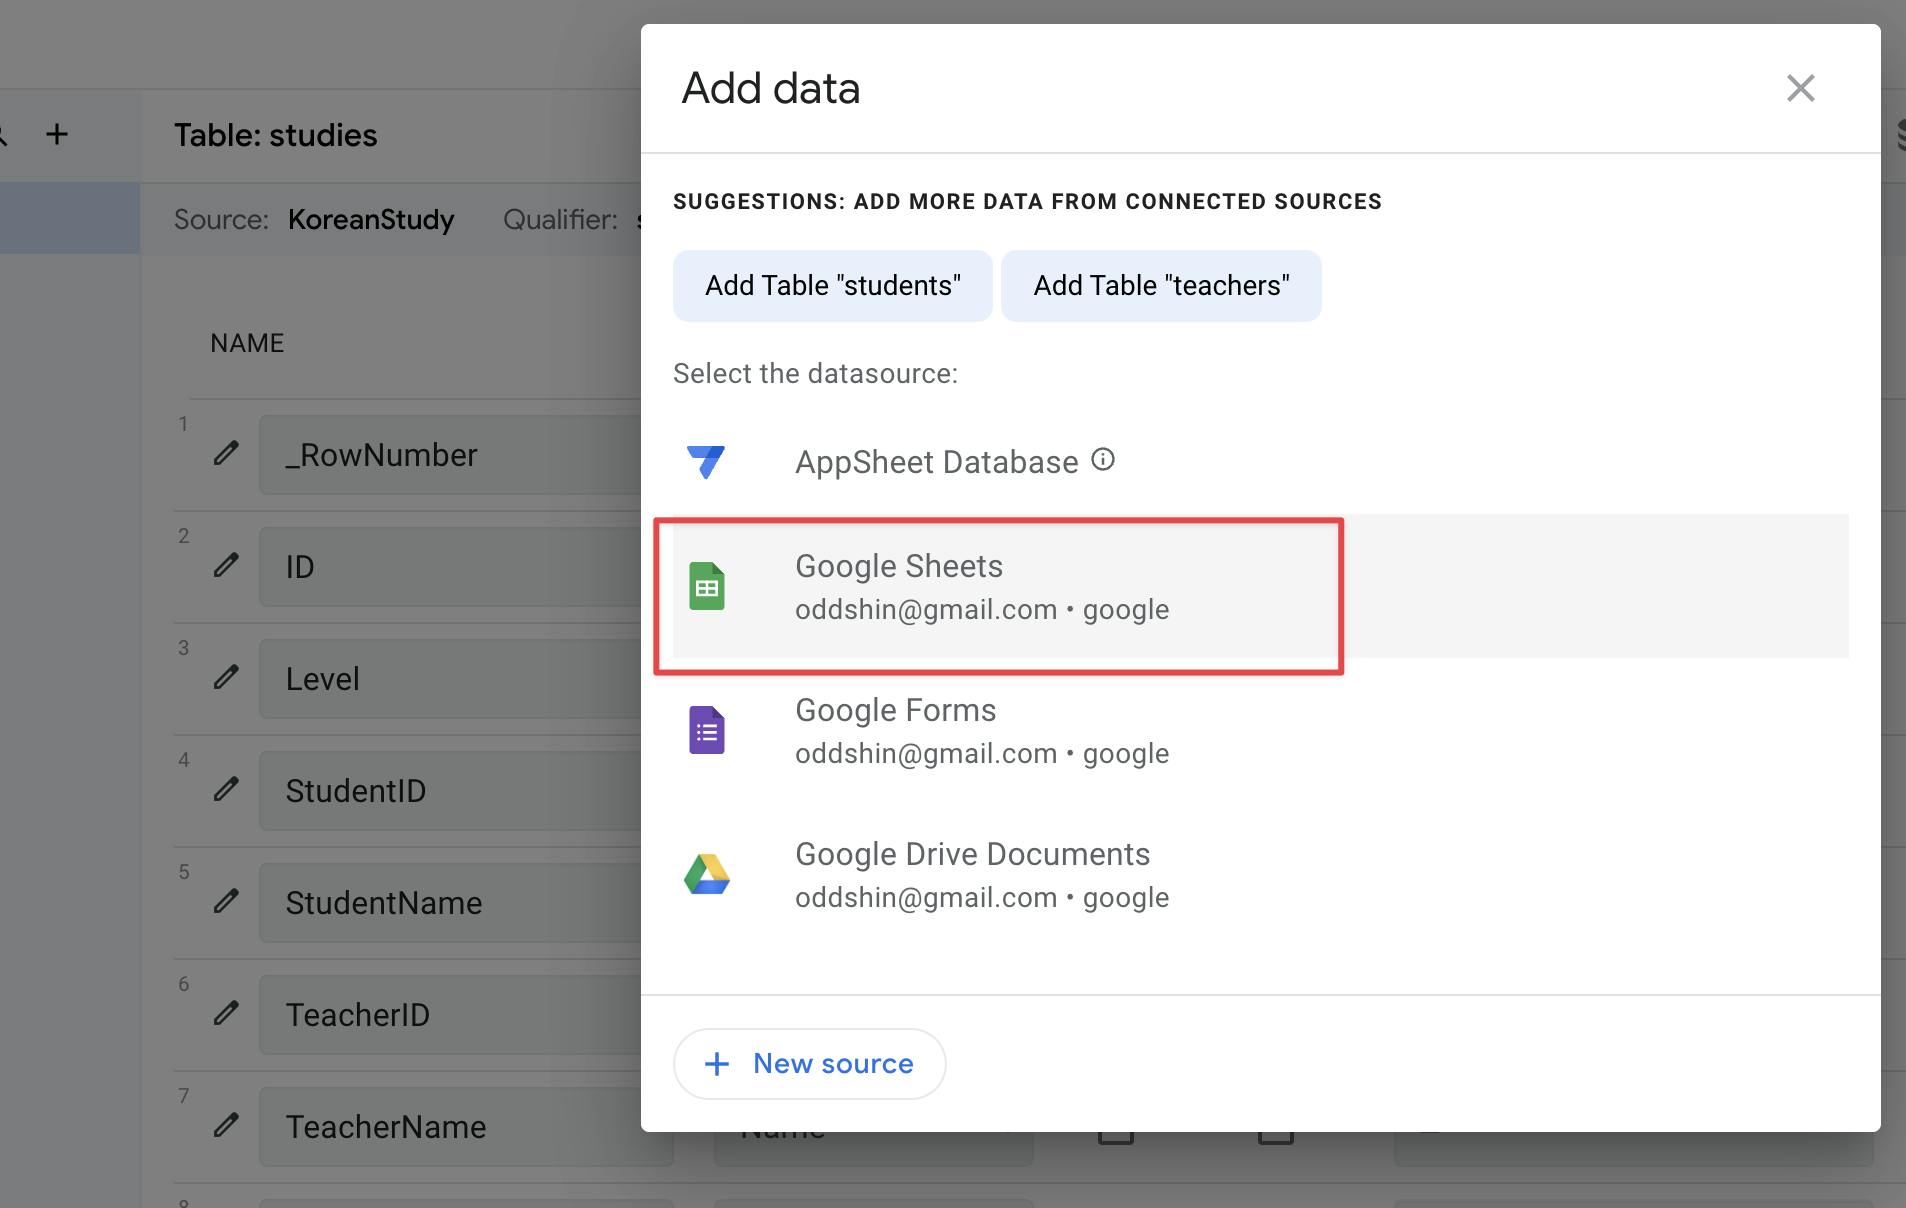
Task: Edit the _RowNumber column pencil icon
Action: [x=227, y=454]
